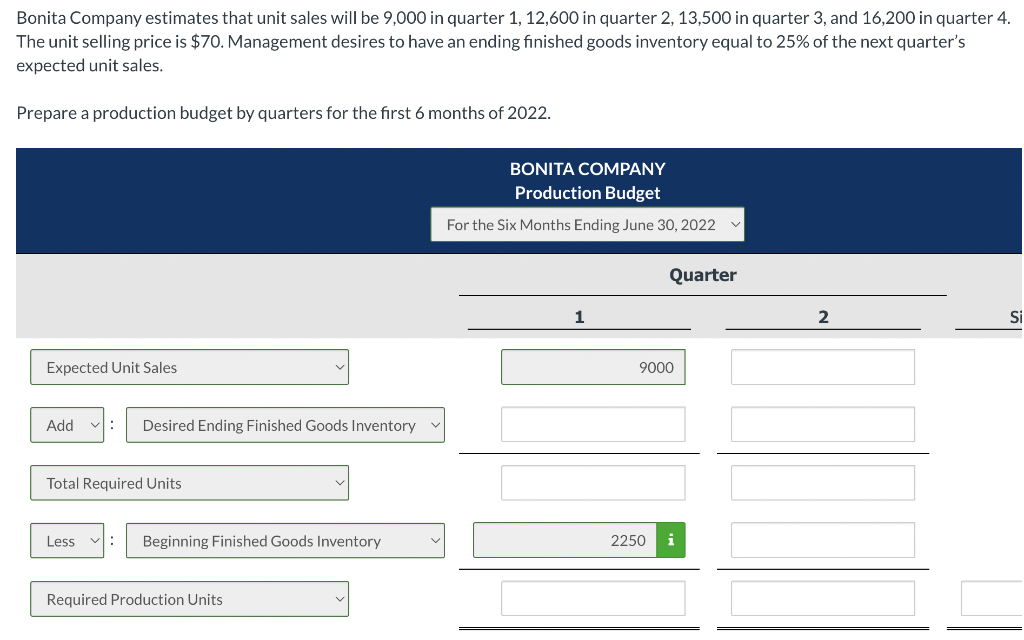Open the Desired Ending Finished Goods Inventory dropdown
Screen dimensions: 1024x640
[285, 424]
